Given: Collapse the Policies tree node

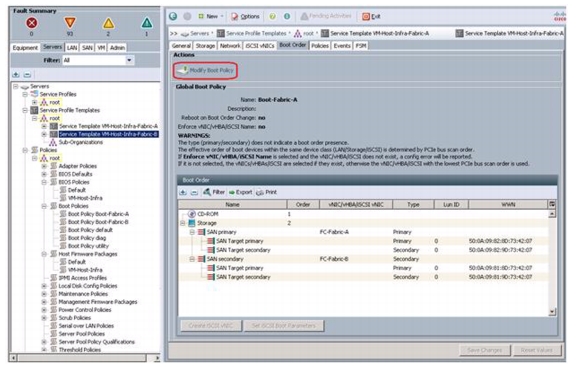Looking at the screenshot, I should (x=25, y=150).
